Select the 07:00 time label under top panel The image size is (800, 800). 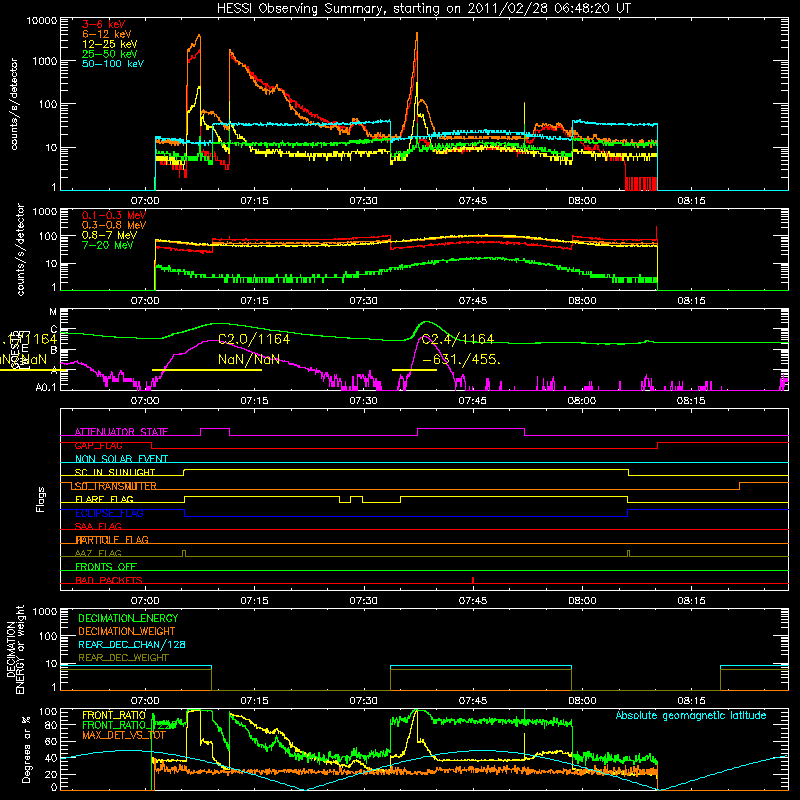click(x=145, y=201)
